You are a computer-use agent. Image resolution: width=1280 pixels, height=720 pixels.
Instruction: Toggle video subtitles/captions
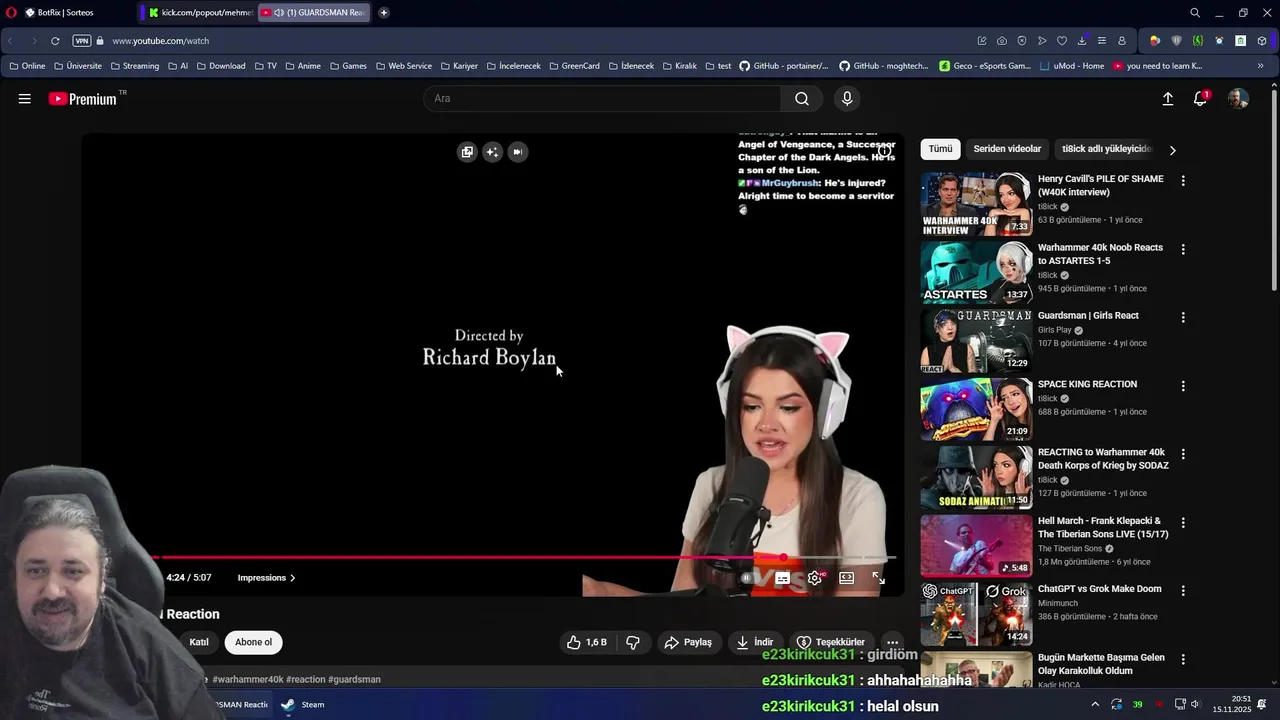pyautogui.click(x=783, y=578)
